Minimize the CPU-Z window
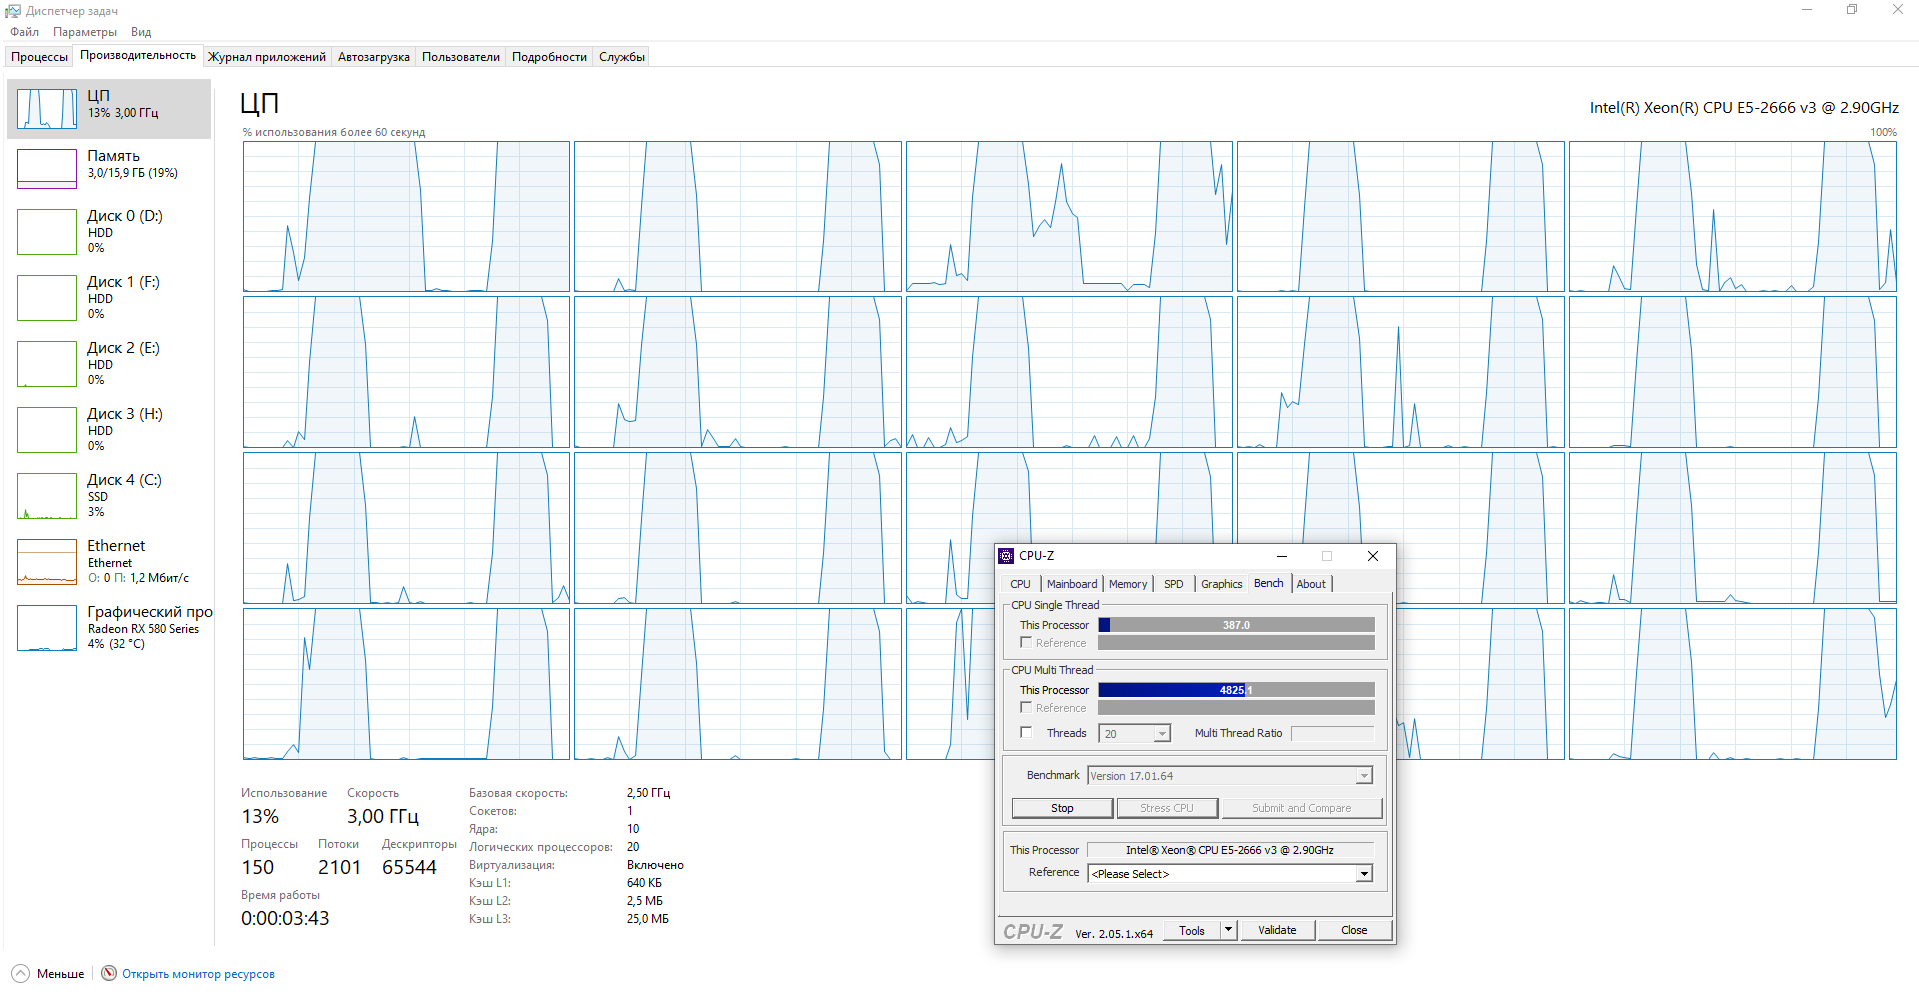The width and height of the screenshot is (1919, 996). click(x=1282, y=556)
